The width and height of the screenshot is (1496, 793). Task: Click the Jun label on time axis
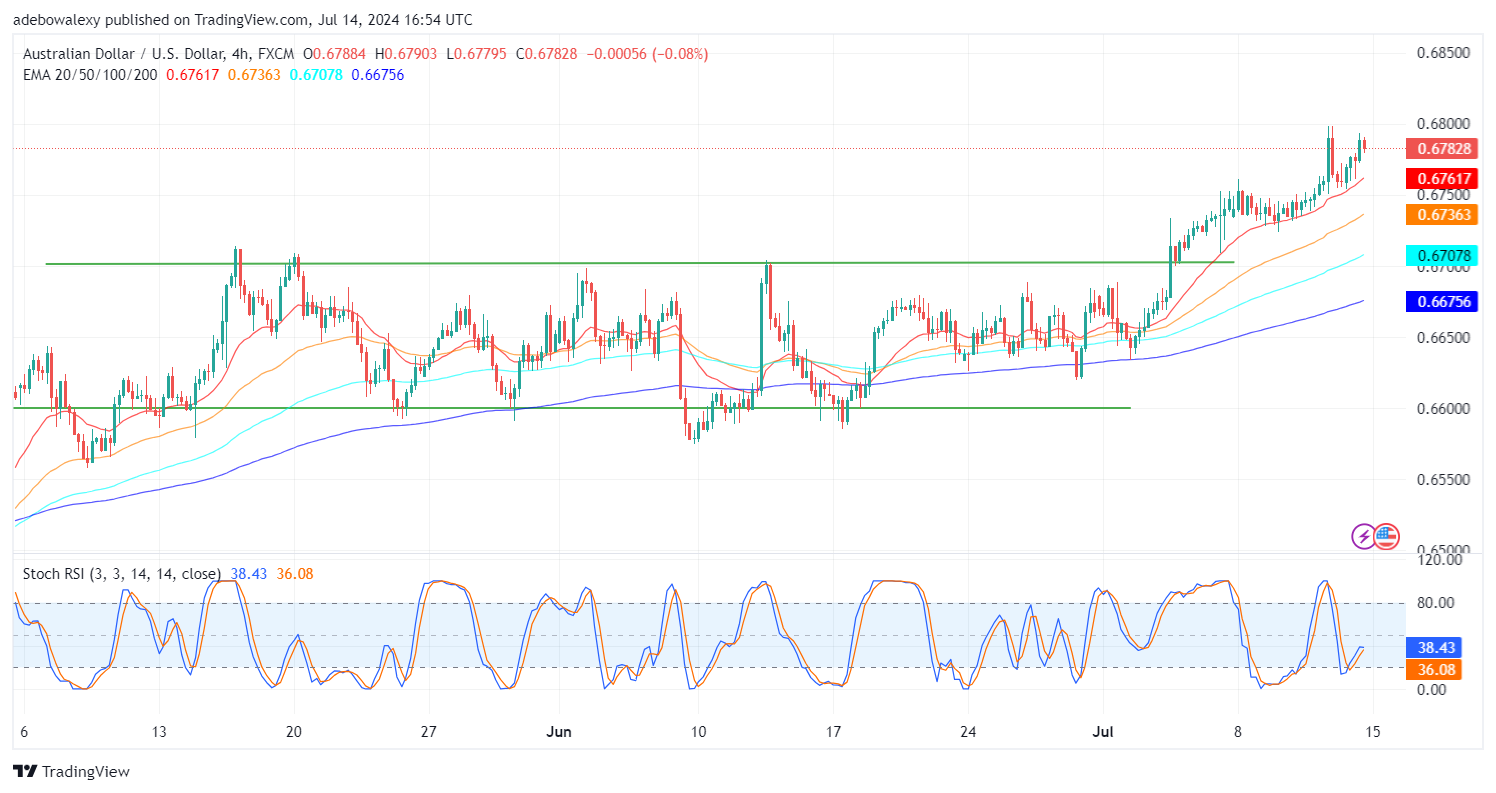pos(560,732)
